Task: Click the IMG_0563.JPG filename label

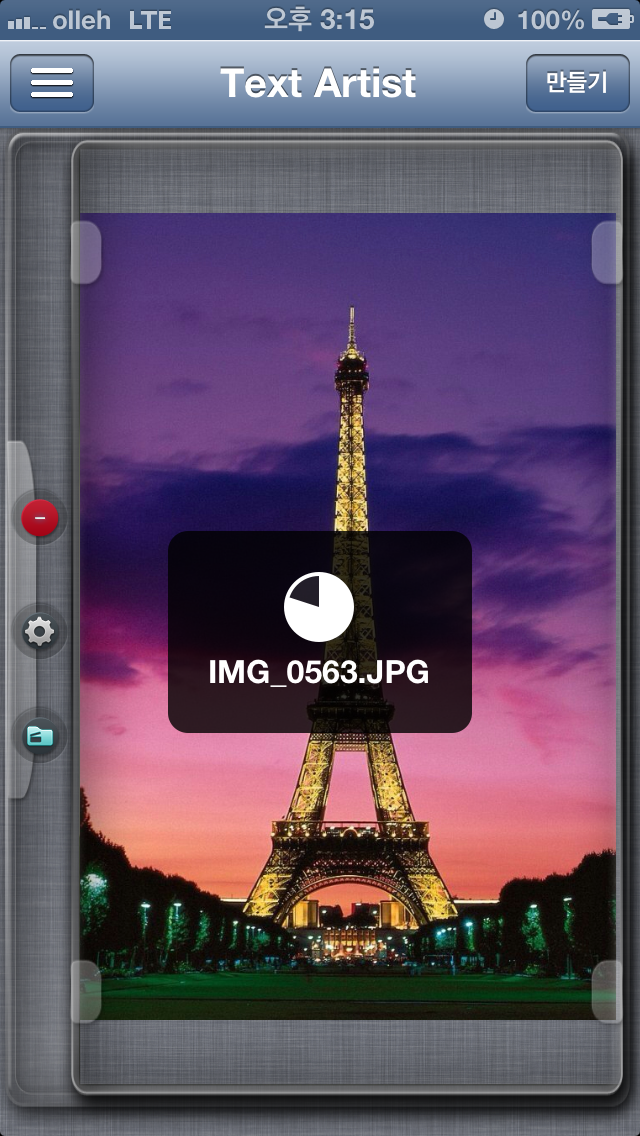Action: (319, 673)
